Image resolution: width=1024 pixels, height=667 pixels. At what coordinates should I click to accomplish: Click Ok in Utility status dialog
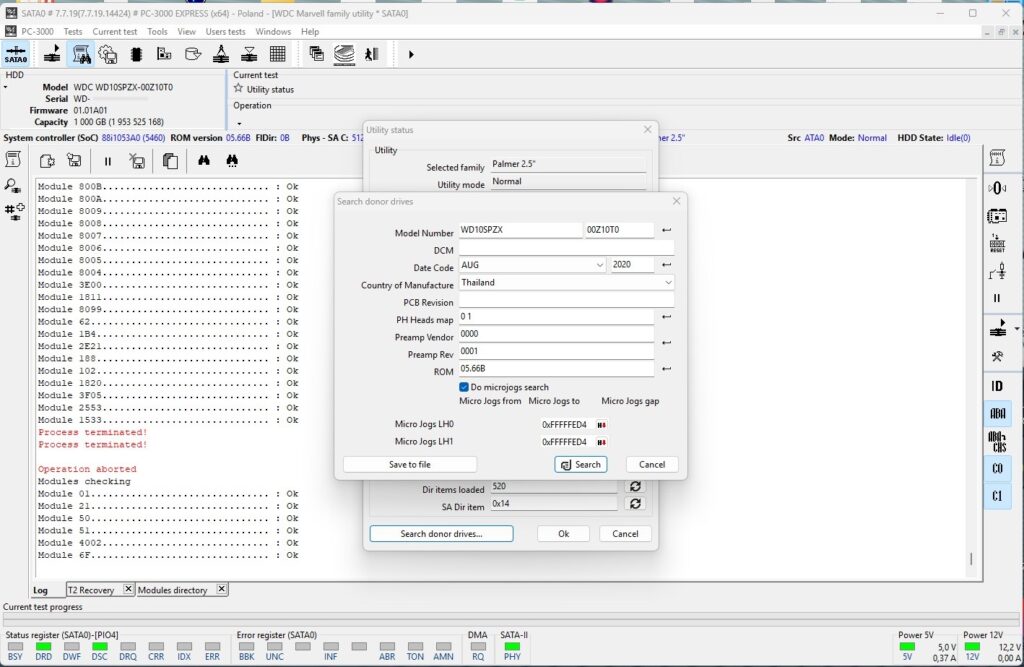pos(563,534)
